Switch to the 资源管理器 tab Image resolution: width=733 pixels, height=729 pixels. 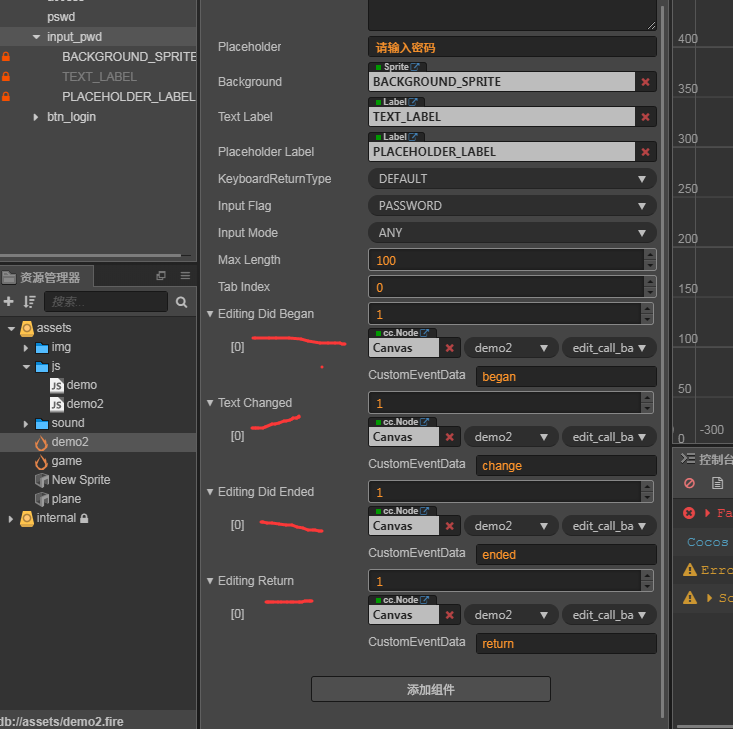pyautogui.click(x=42, y=277)
